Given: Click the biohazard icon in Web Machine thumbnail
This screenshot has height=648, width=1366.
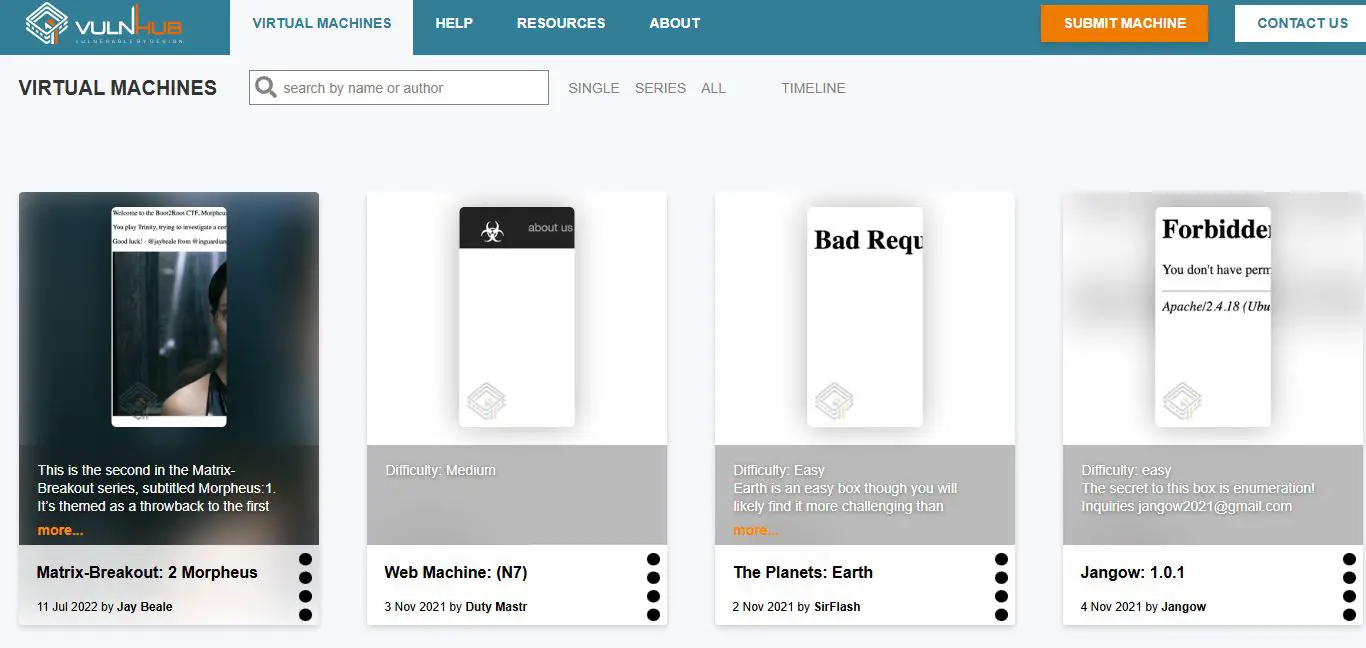Looking at the screenshot, I should coord(492,231).
